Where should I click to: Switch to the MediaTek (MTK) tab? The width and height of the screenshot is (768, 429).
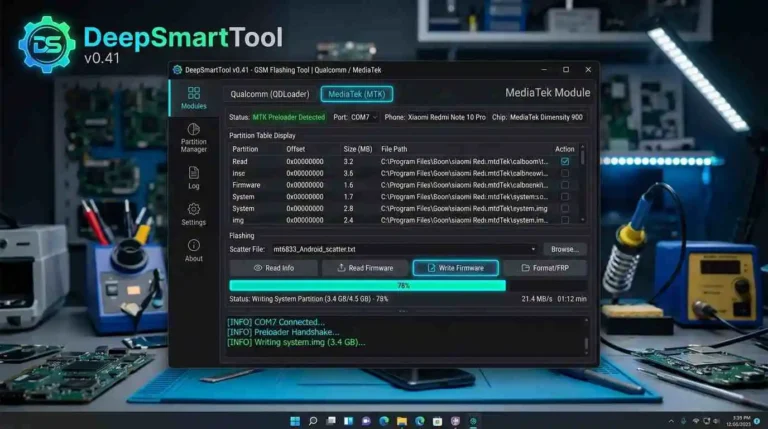click(x=357, y=94)
